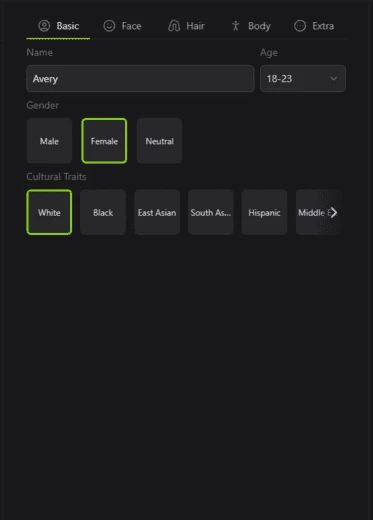Screen dimensions: 373x520
Task: Choose the Black cultural trait
Action: [103, 212]
